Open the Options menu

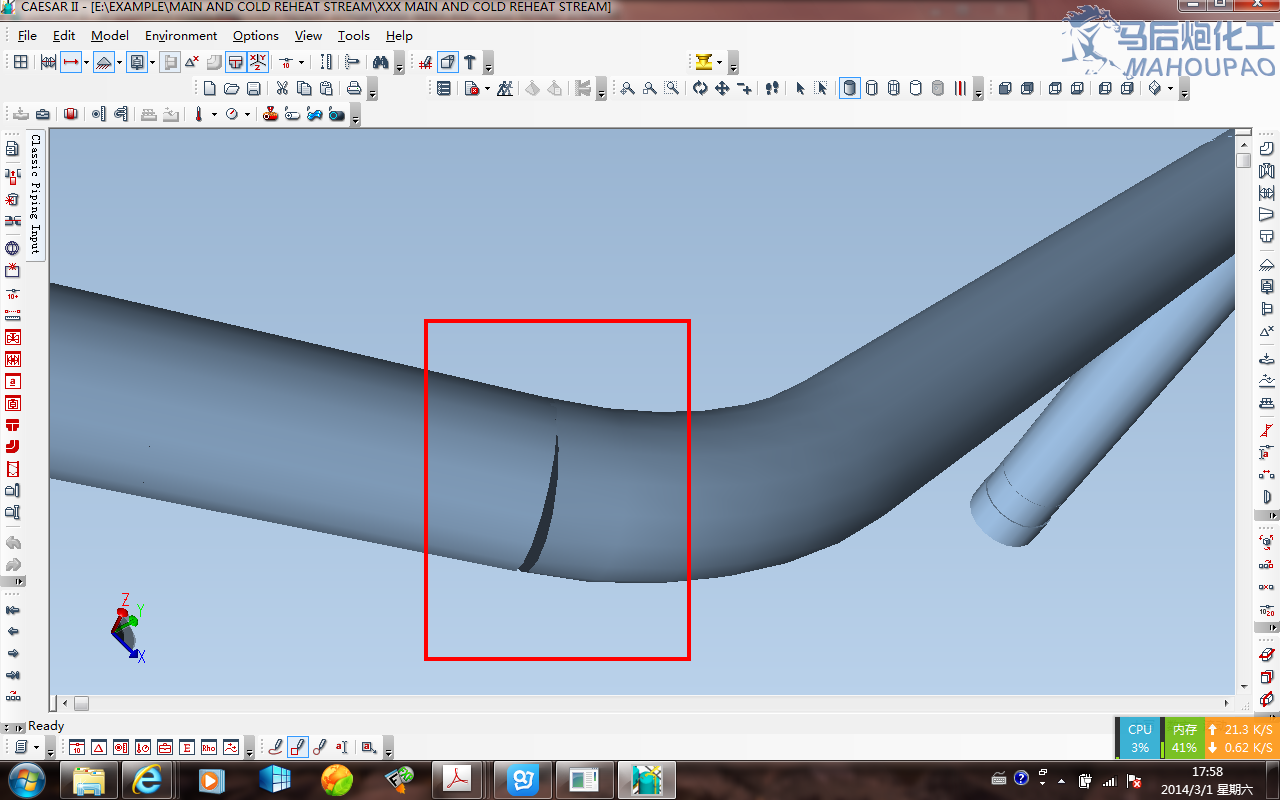(x=256, y=35)
